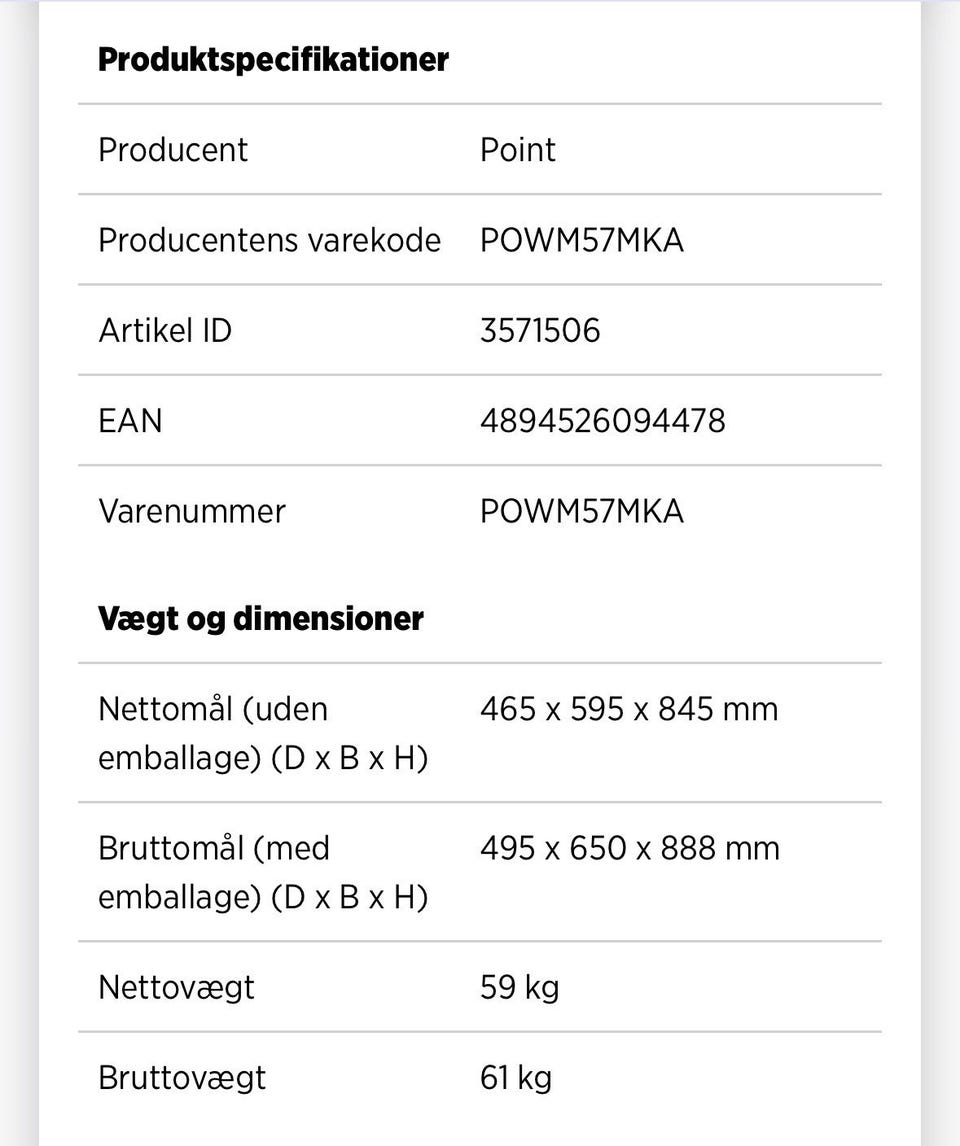Screen dimensions: 960x1146
Task: Click the 61 kg gross weight value
Action: point(515,1077)
